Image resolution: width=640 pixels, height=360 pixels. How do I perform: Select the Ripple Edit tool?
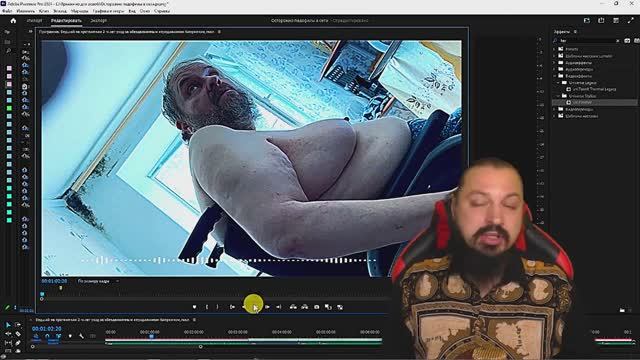click(8, 334)
